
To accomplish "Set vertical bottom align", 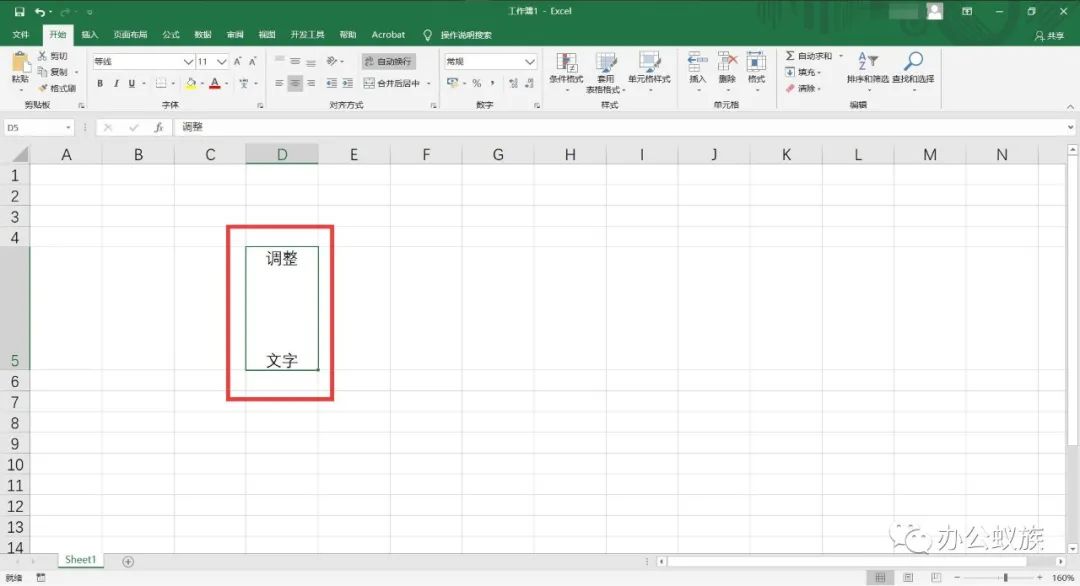I will [x=311, y=61].
